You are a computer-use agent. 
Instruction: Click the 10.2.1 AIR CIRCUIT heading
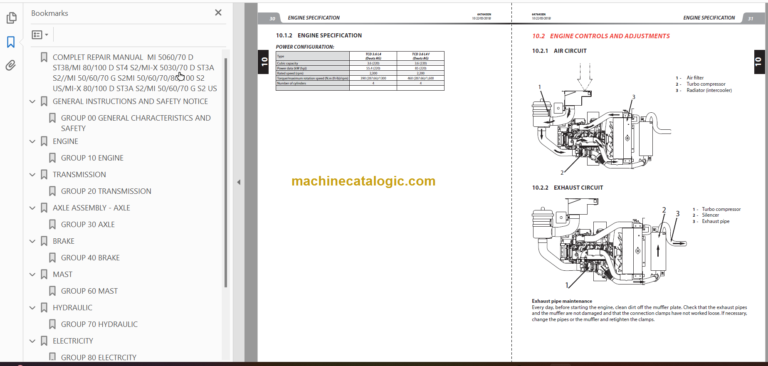click(559, 51)
